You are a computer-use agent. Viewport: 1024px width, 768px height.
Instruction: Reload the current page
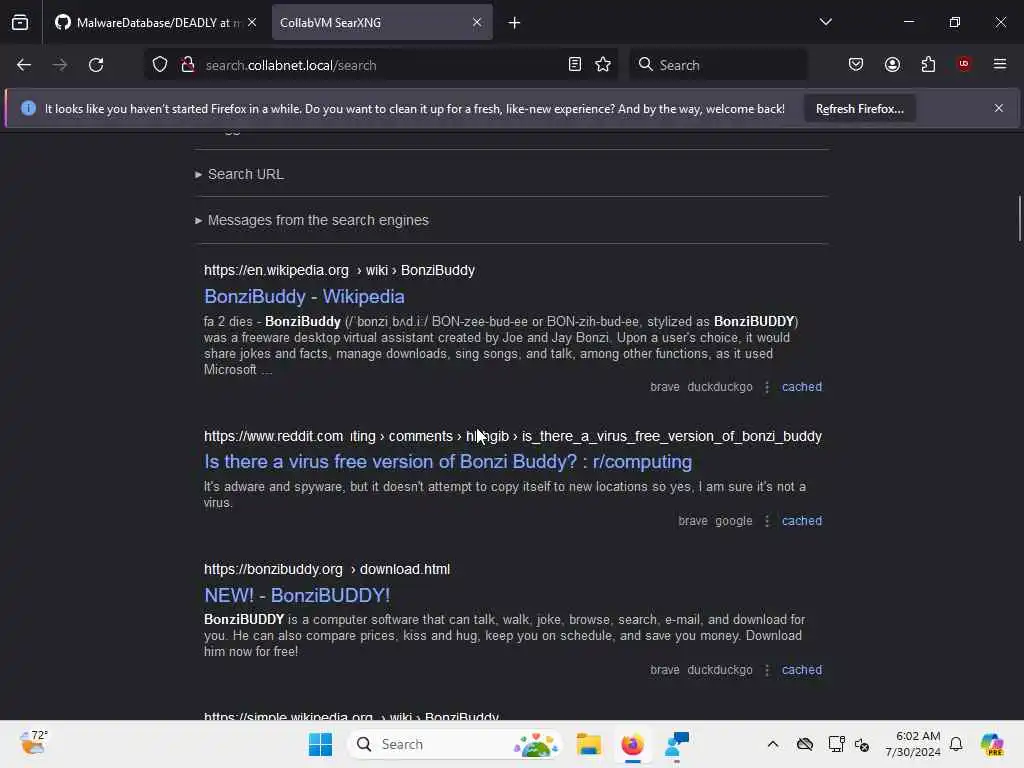96,65
